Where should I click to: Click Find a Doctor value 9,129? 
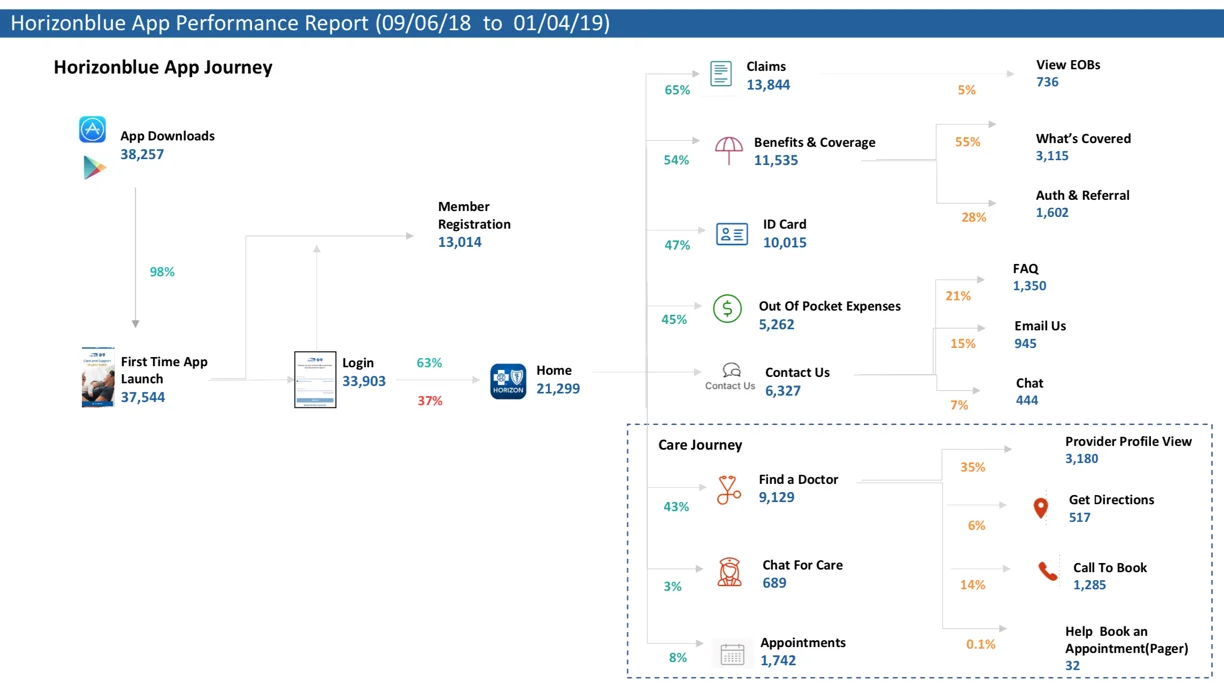tap(777, 497)
